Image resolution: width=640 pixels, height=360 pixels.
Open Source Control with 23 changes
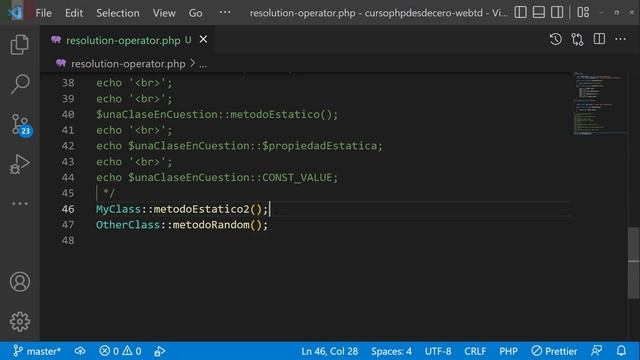click(x=20, y=124)
